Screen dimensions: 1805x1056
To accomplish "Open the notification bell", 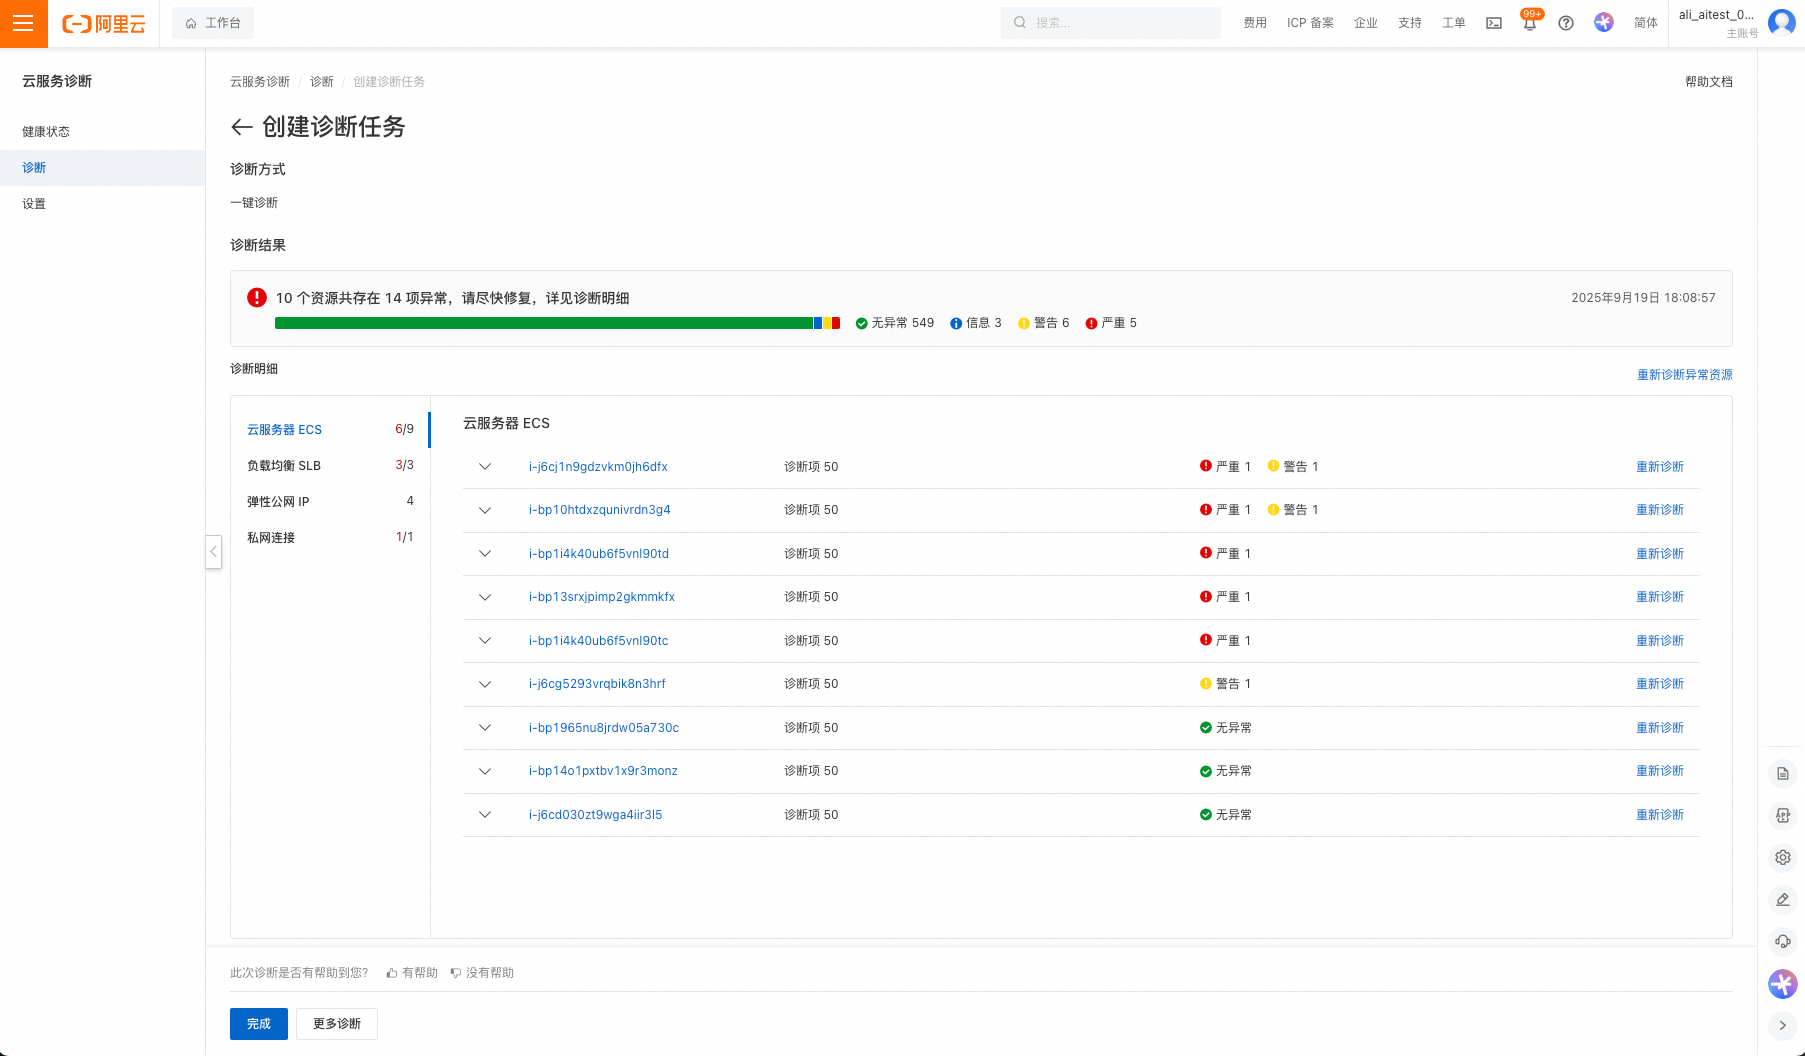I will [x=1530, y=23].
